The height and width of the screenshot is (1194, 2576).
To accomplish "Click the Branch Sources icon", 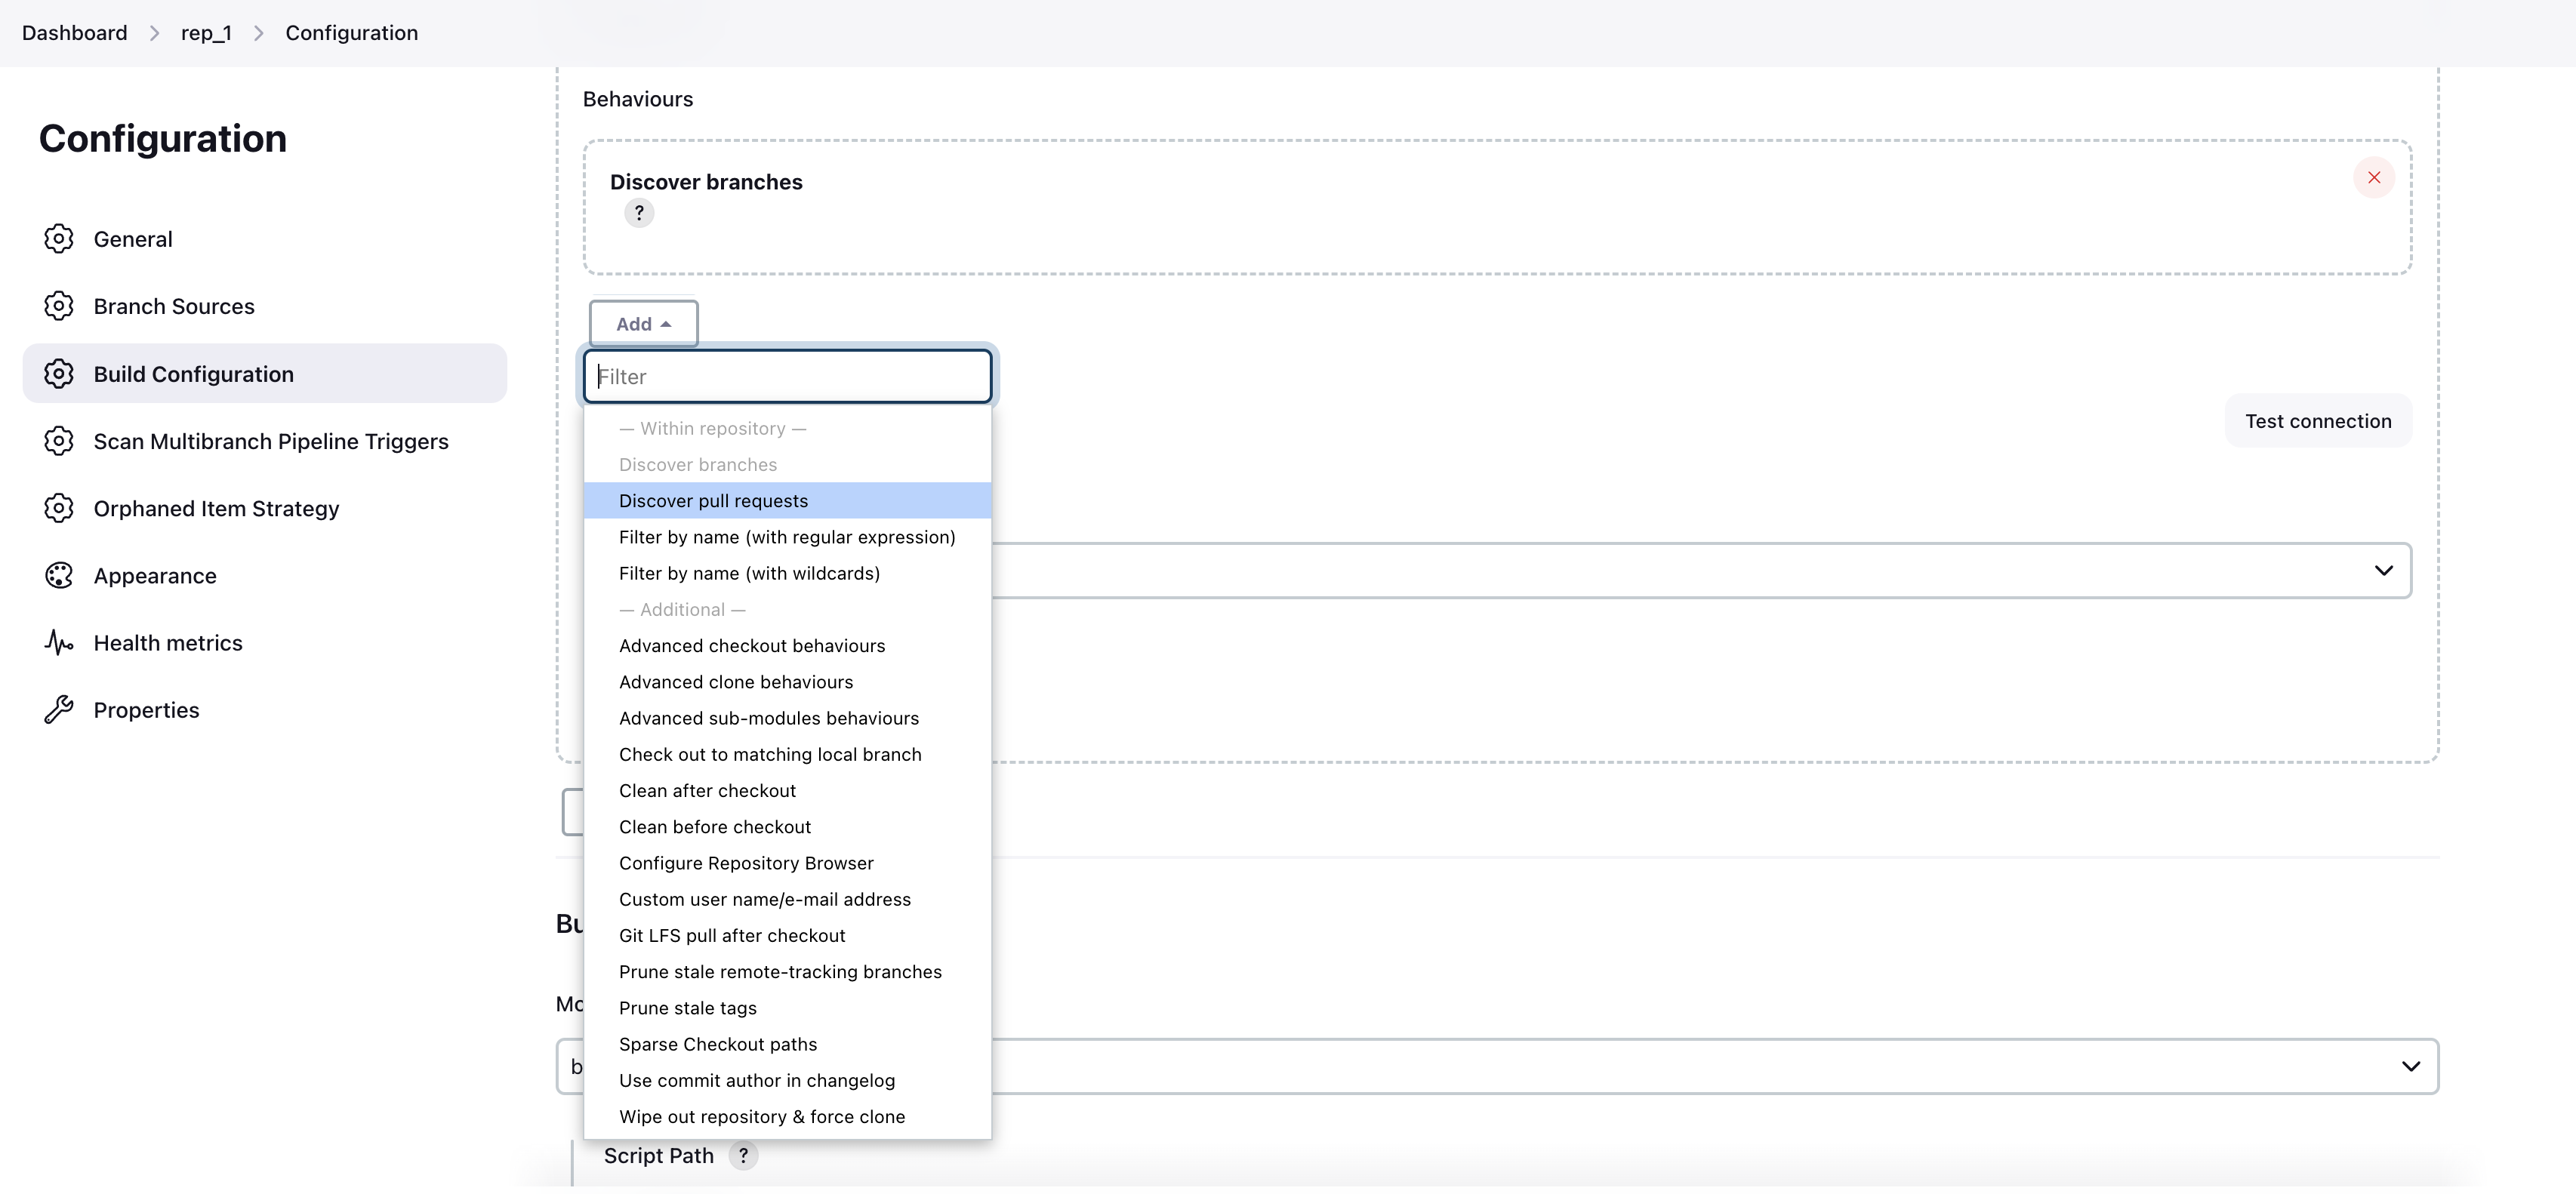I will pyautogui.click(x=59, y=306).
